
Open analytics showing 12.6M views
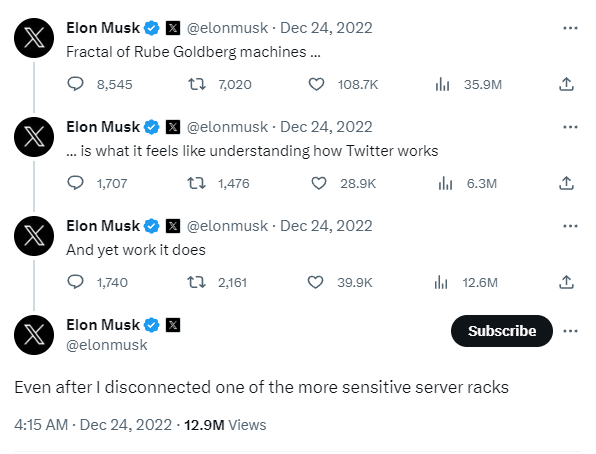coord(441,282)
